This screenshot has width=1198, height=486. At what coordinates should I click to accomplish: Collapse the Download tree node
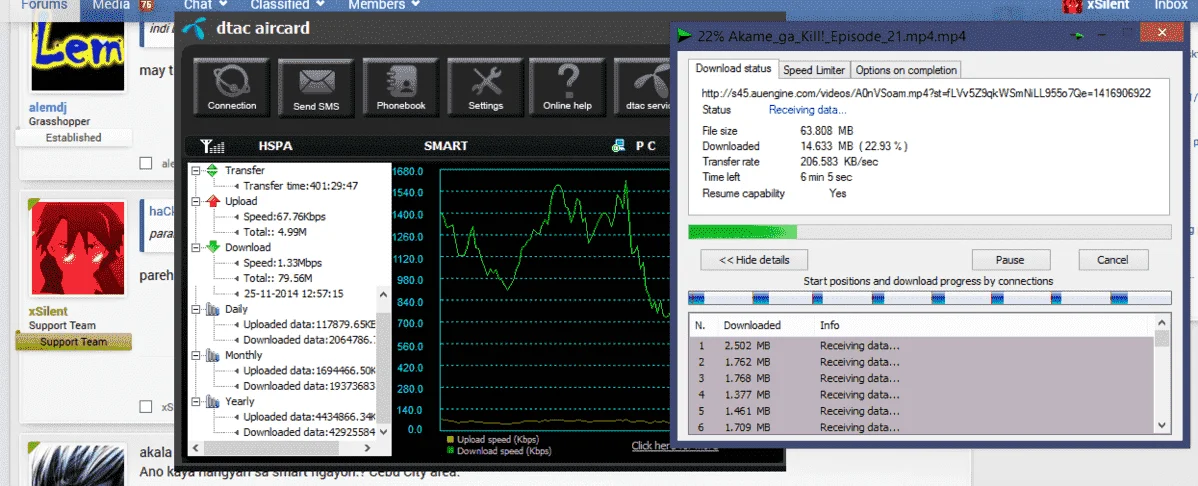pyautogui.click(x=196, y=247)
